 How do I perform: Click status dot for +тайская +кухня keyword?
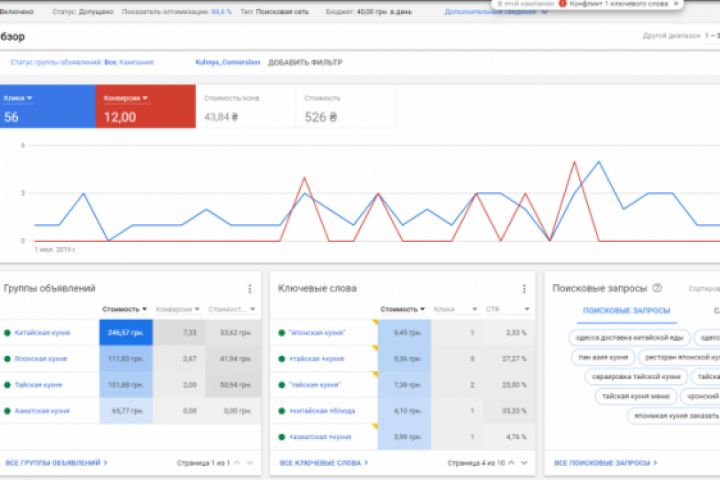[281, 359]
